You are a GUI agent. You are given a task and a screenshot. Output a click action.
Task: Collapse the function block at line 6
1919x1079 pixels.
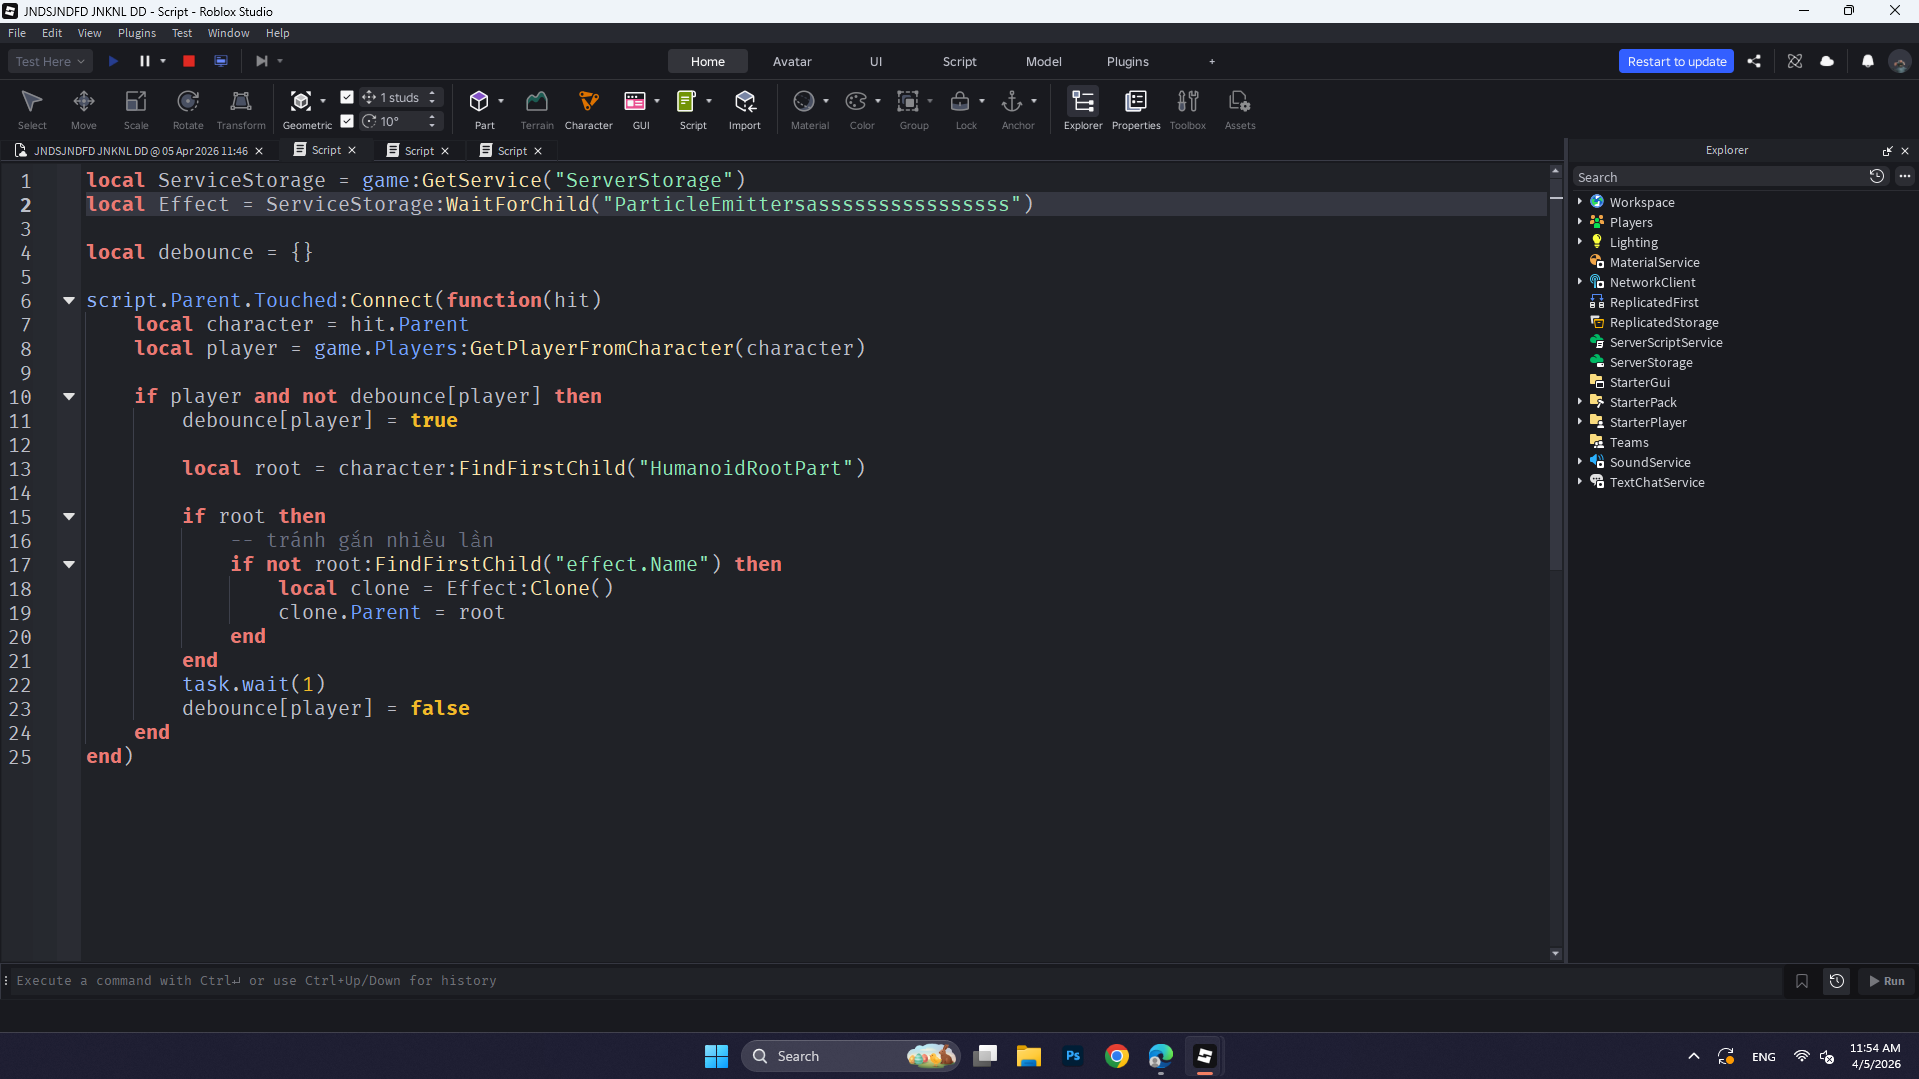[69, 300]
